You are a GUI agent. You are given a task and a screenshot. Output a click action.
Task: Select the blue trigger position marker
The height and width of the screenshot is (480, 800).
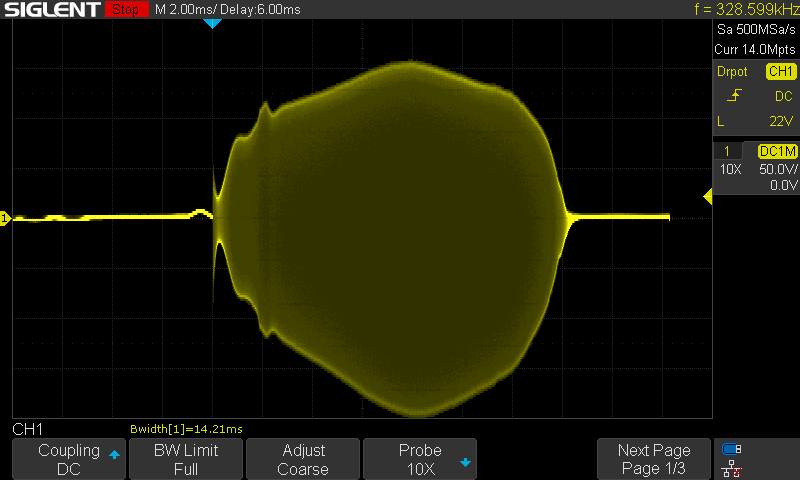(212, 23)
